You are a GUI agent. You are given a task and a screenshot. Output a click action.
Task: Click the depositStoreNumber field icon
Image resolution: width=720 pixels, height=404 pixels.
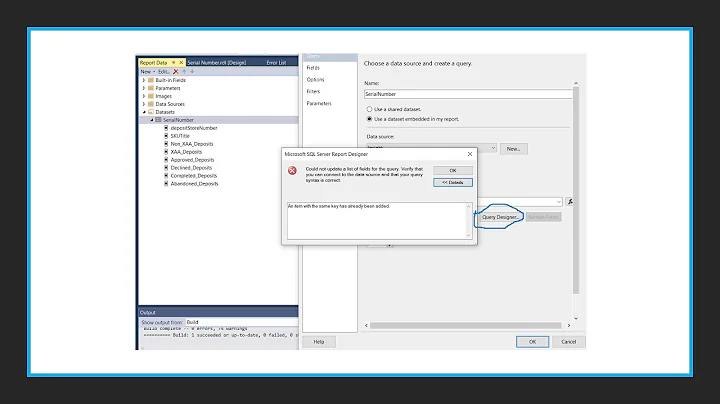point(166,127)
